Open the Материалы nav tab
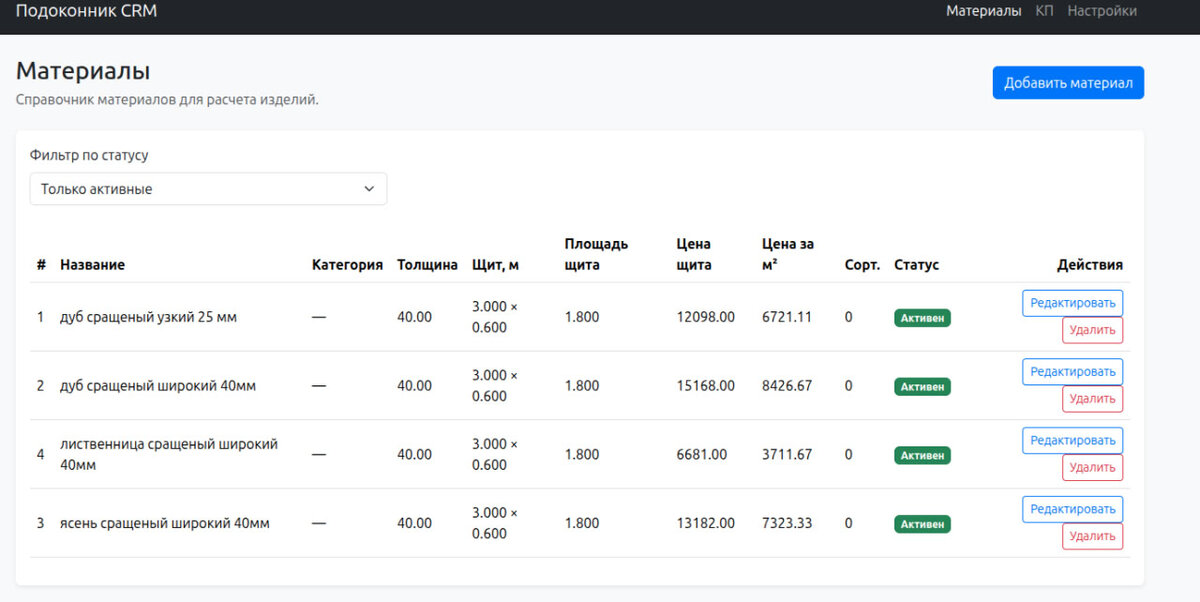The height and width of the screenshot is (602, 1200). [x=984, y=11]
